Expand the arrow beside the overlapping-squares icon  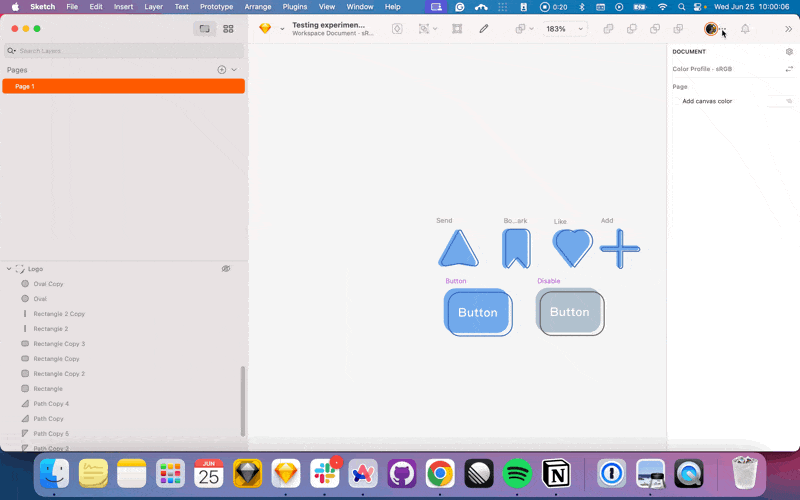tap(532, 29)
